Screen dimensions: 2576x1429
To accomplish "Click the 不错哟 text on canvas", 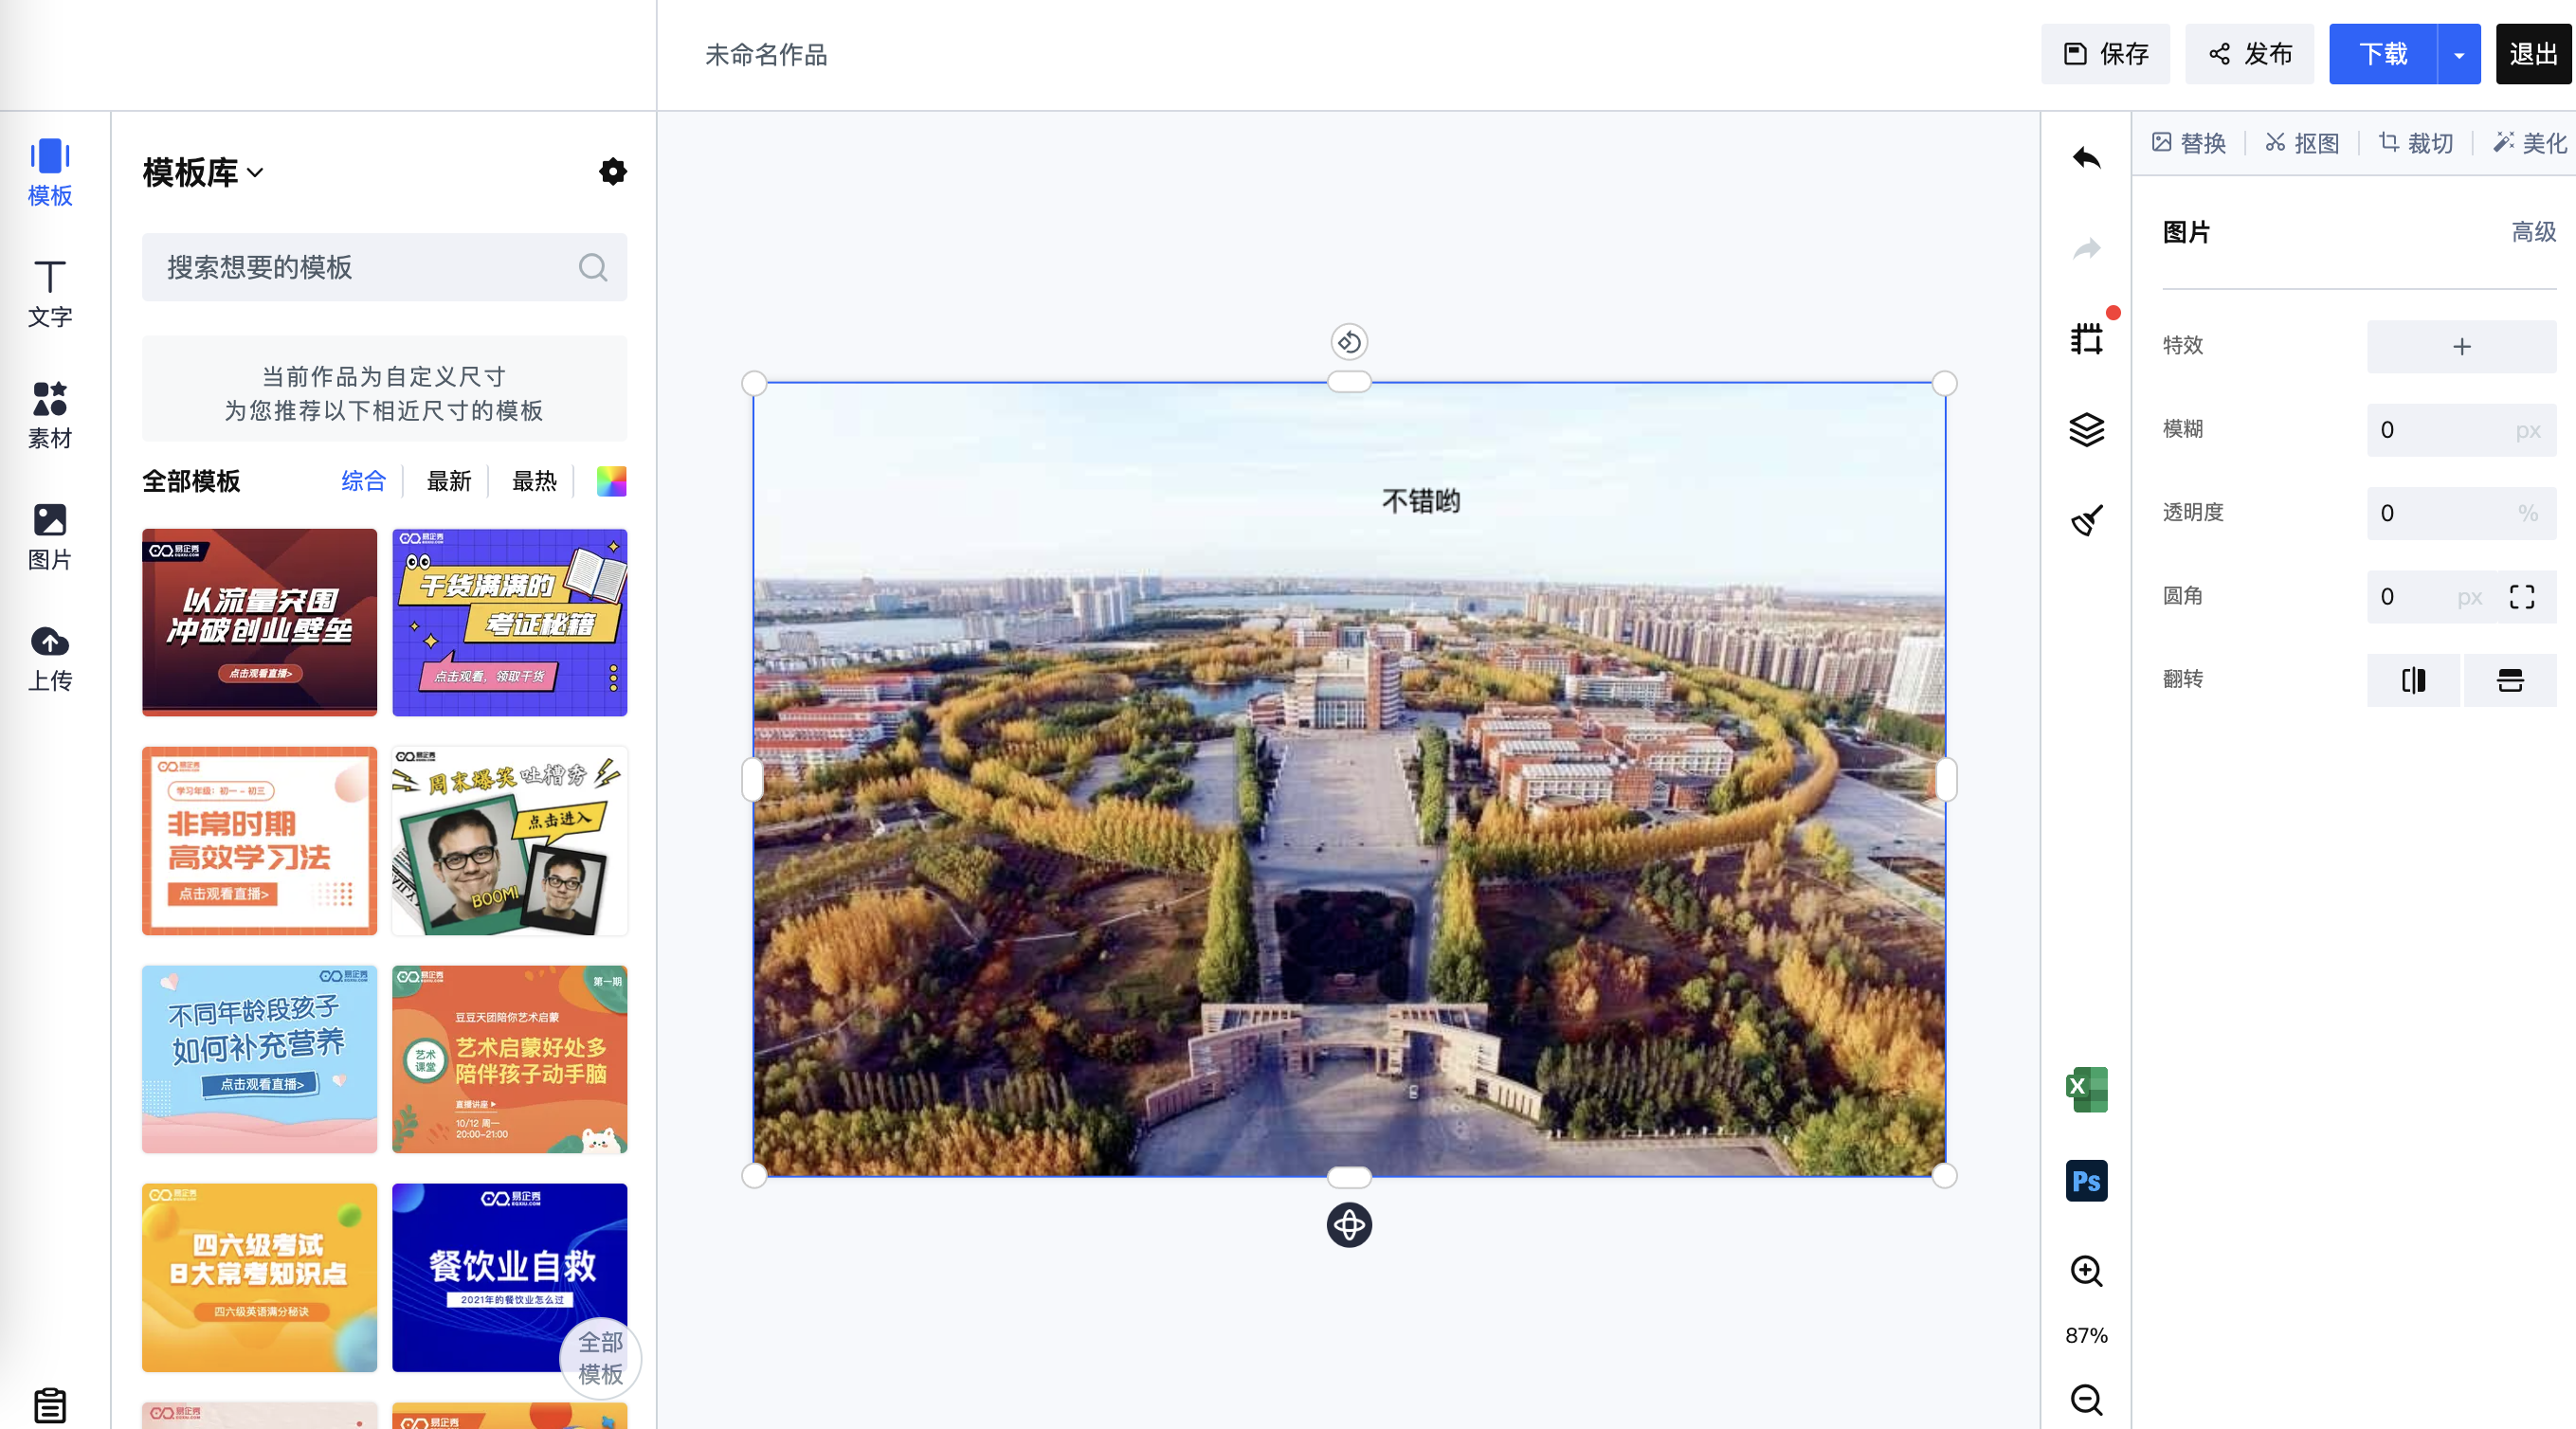I will [x=1421, y=501].
